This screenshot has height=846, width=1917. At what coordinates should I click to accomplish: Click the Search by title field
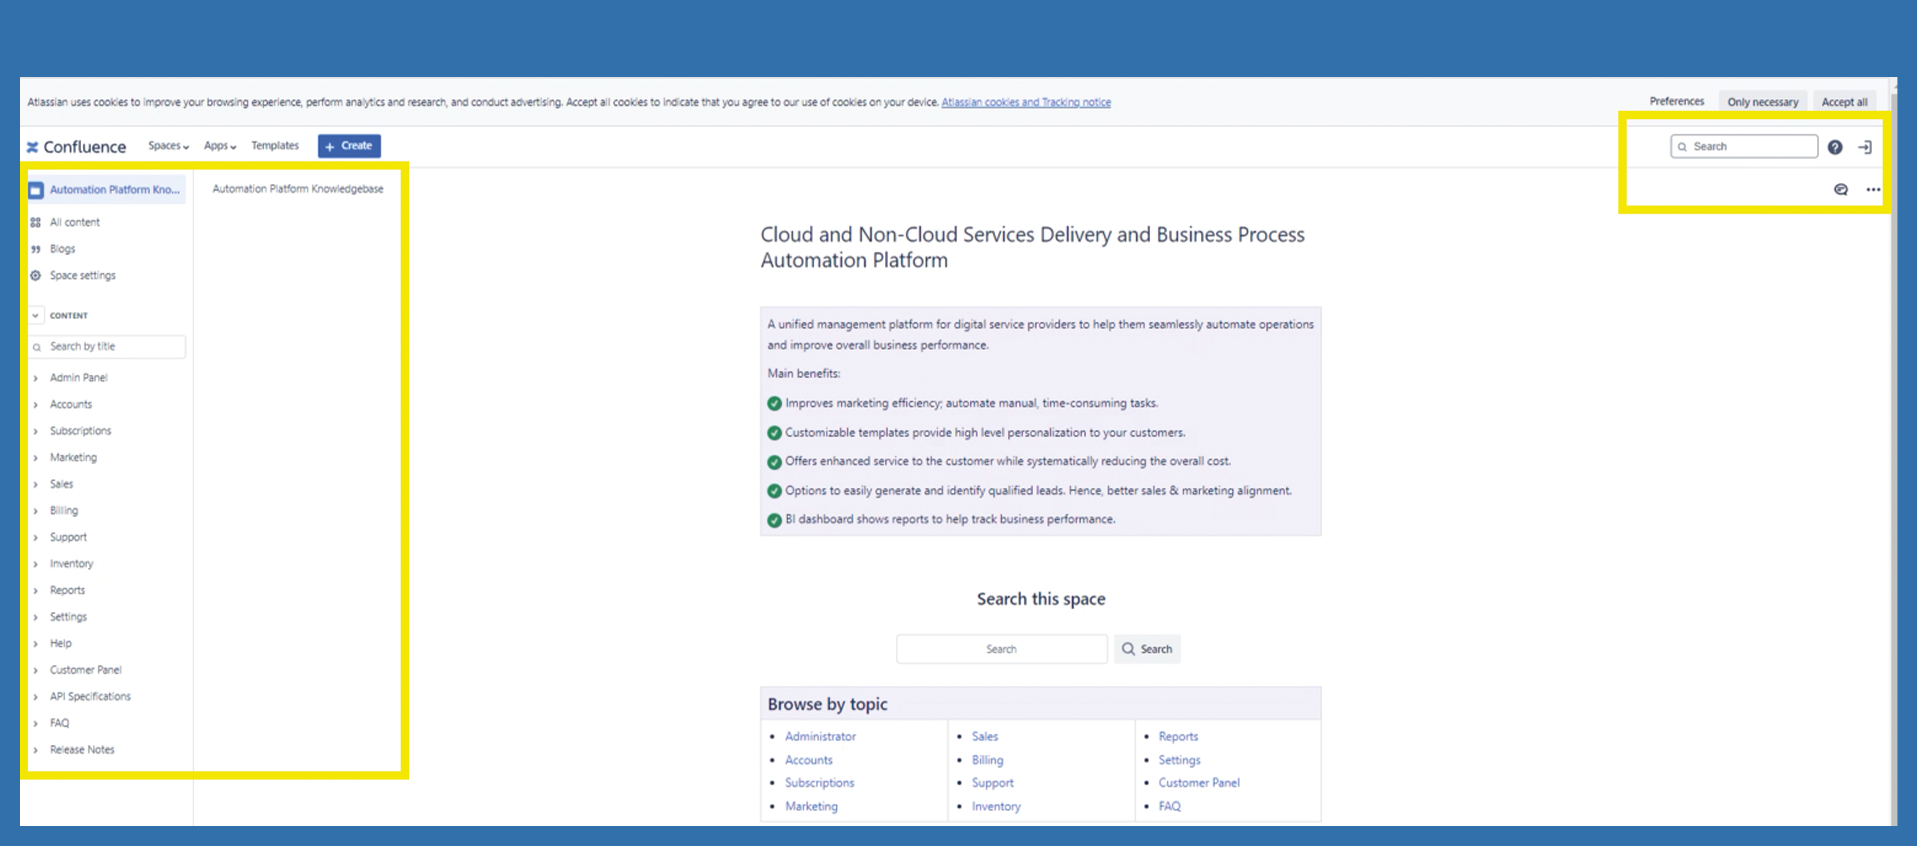click(x=110, y=347)
